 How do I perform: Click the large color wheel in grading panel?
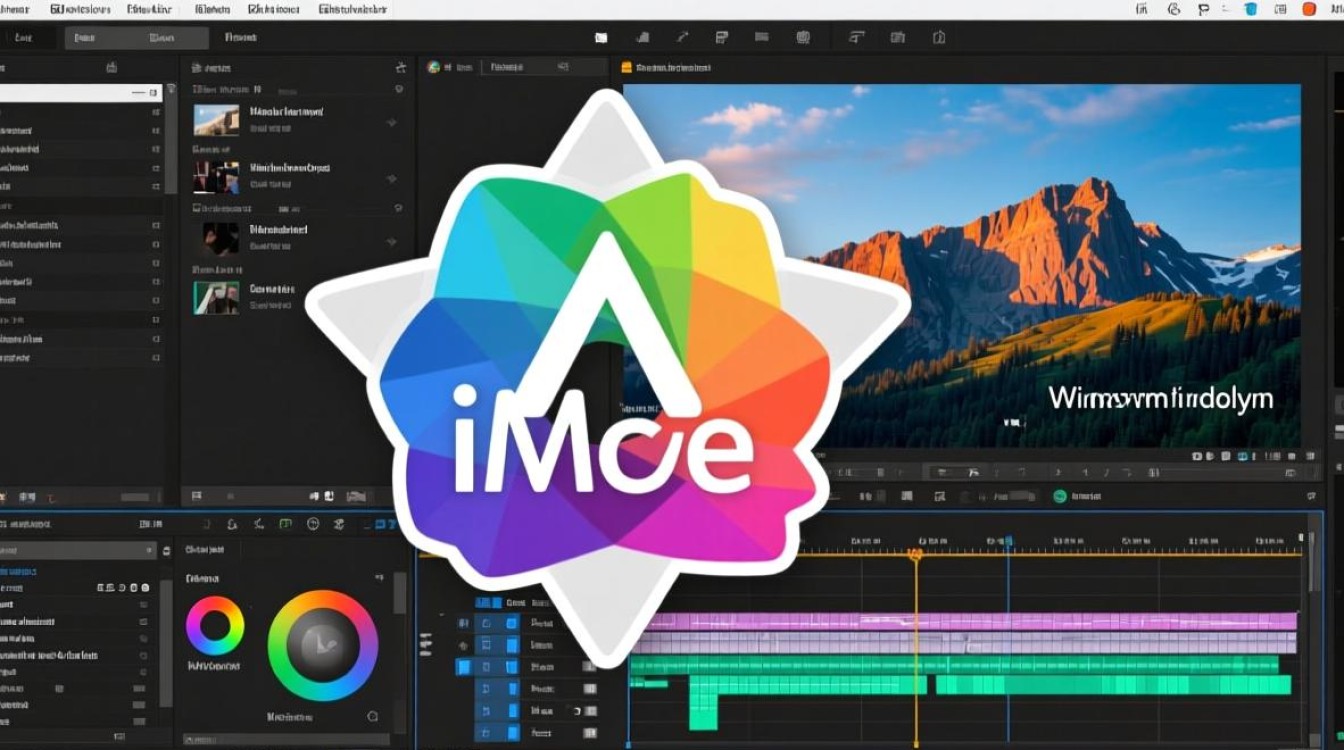323,645
